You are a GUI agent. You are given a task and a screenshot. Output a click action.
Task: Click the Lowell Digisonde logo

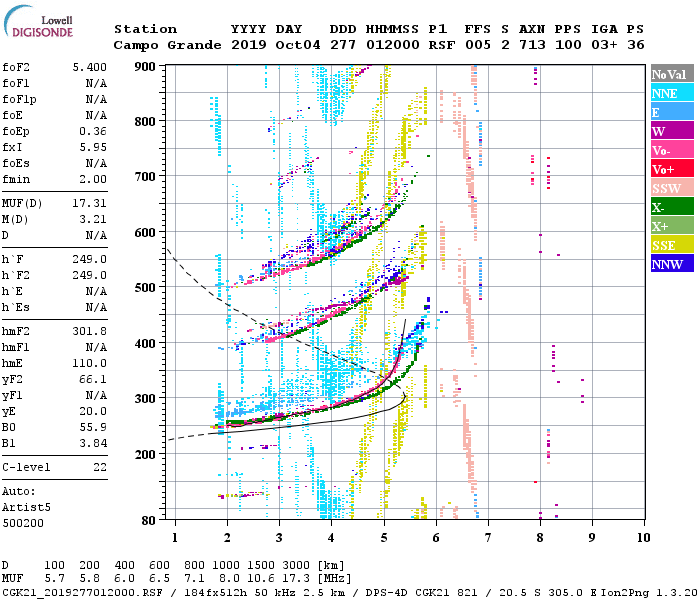coord(38,22)
